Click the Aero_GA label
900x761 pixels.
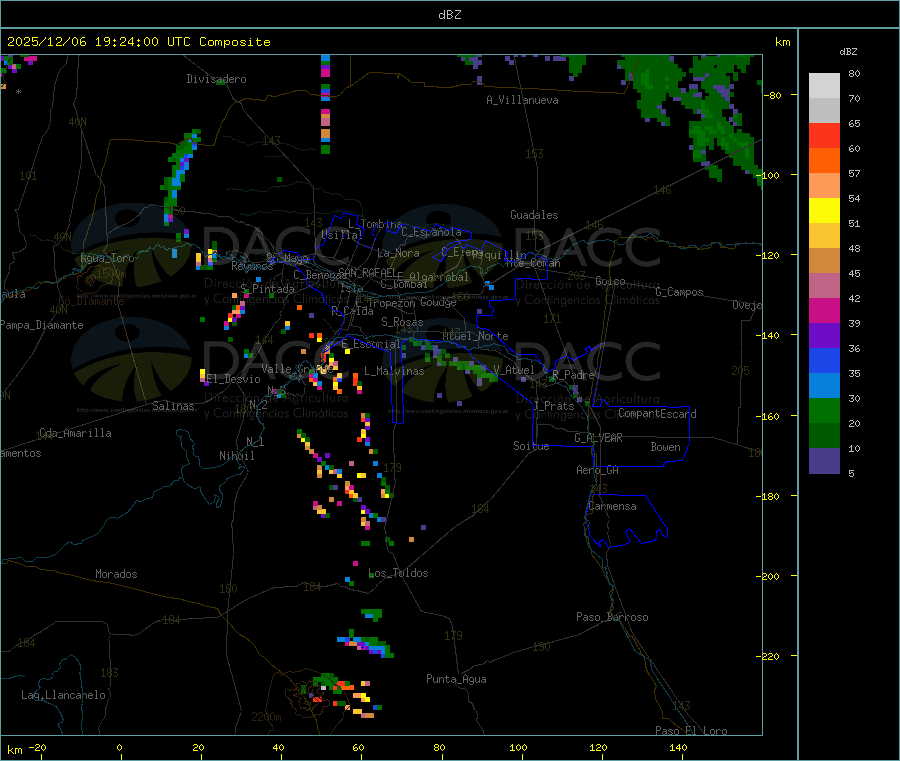coord(598,470)
